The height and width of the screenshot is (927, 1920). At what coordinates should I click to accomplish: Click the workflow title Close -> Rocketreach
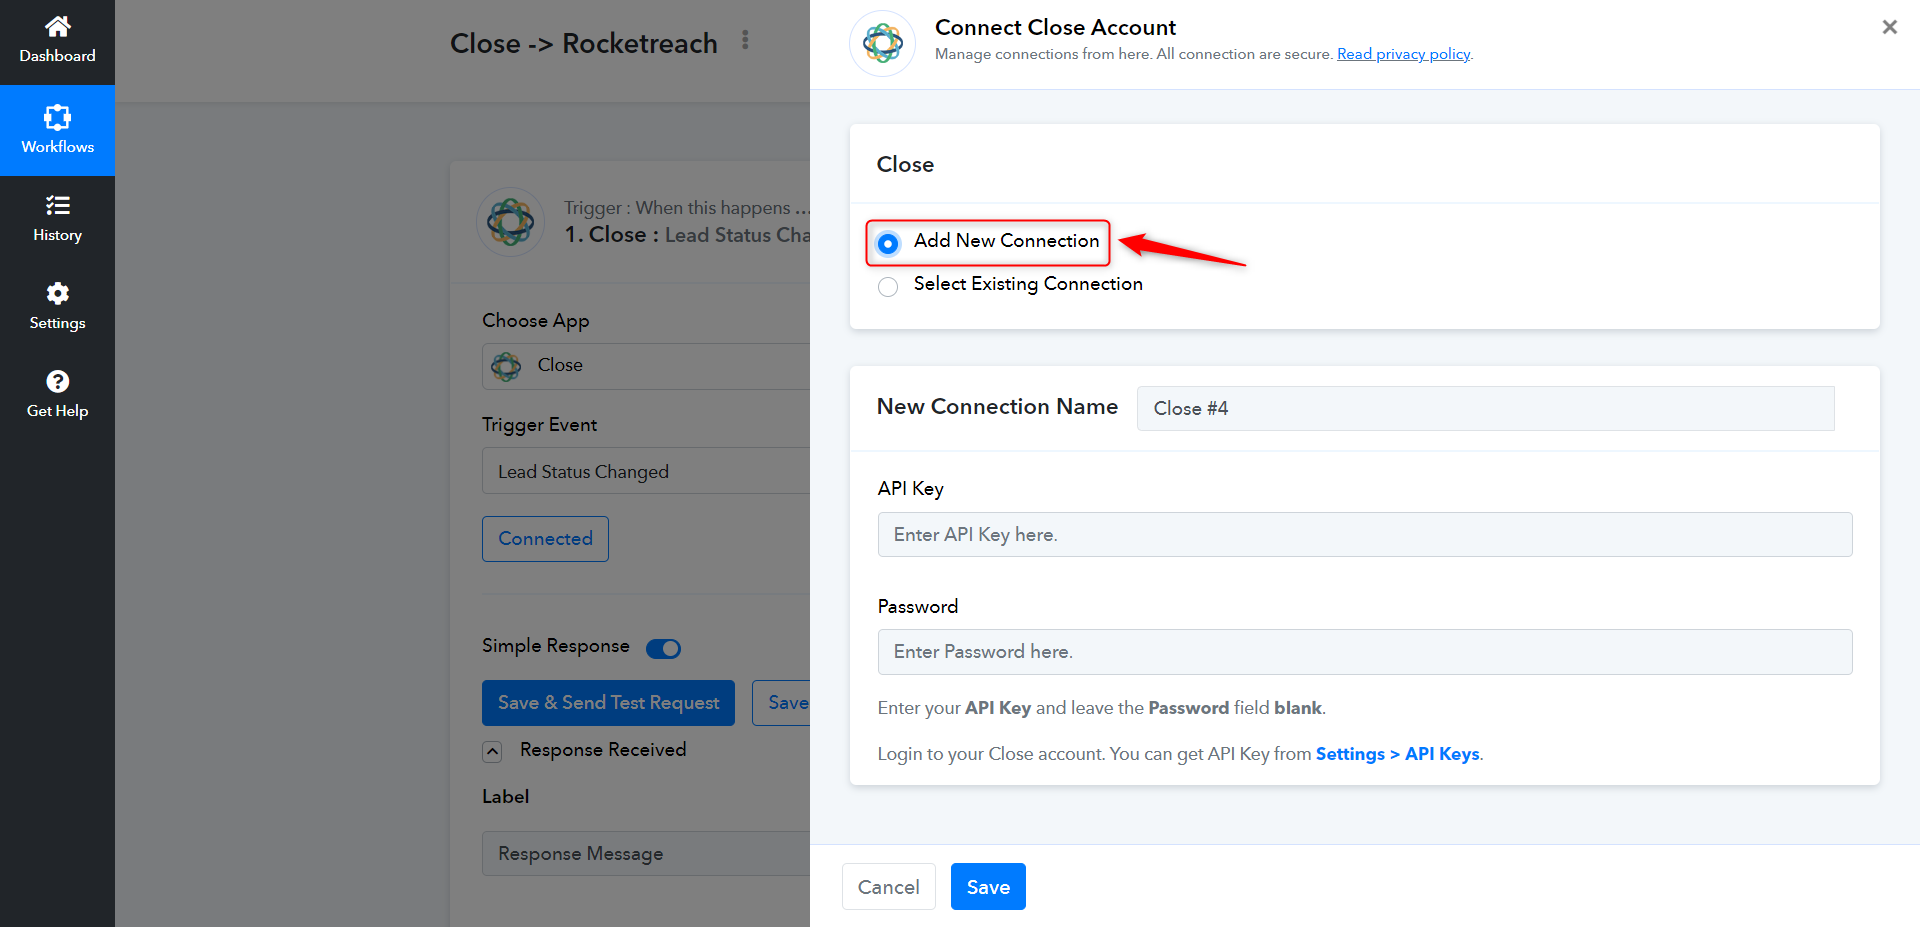584,43
